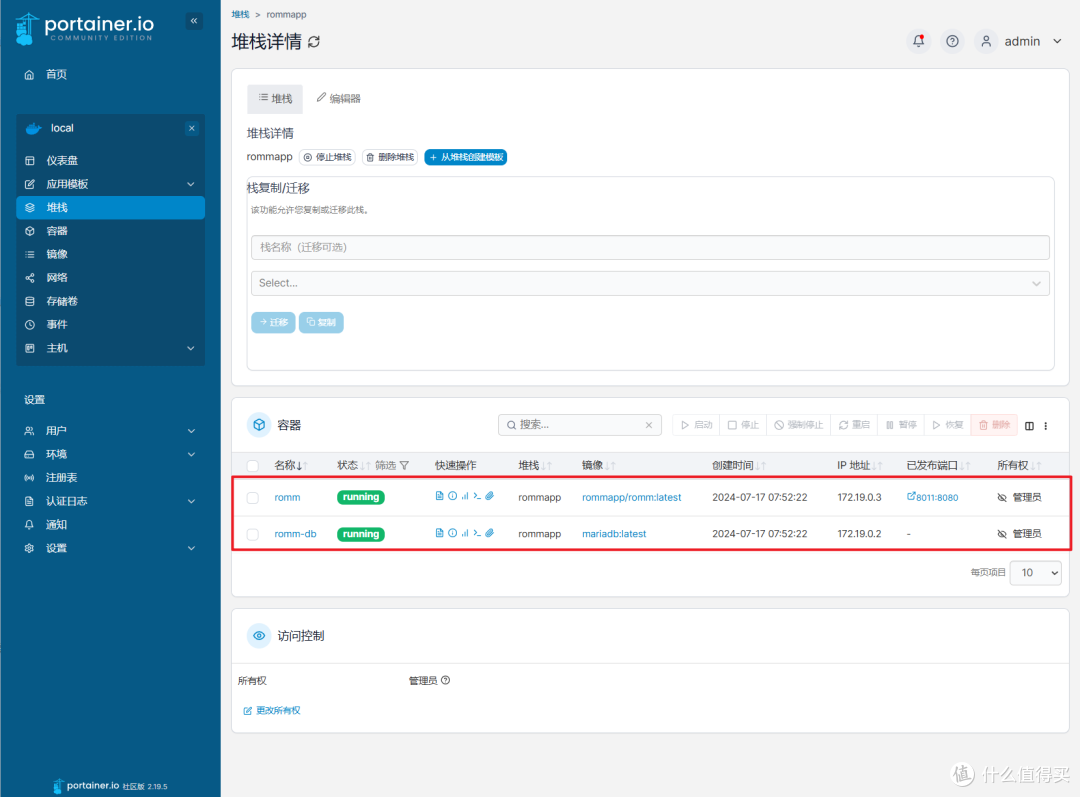This screenshot has height=797, width=1080.
Task: Go to 首页 in sidebar
Action: tap(56, 74)
